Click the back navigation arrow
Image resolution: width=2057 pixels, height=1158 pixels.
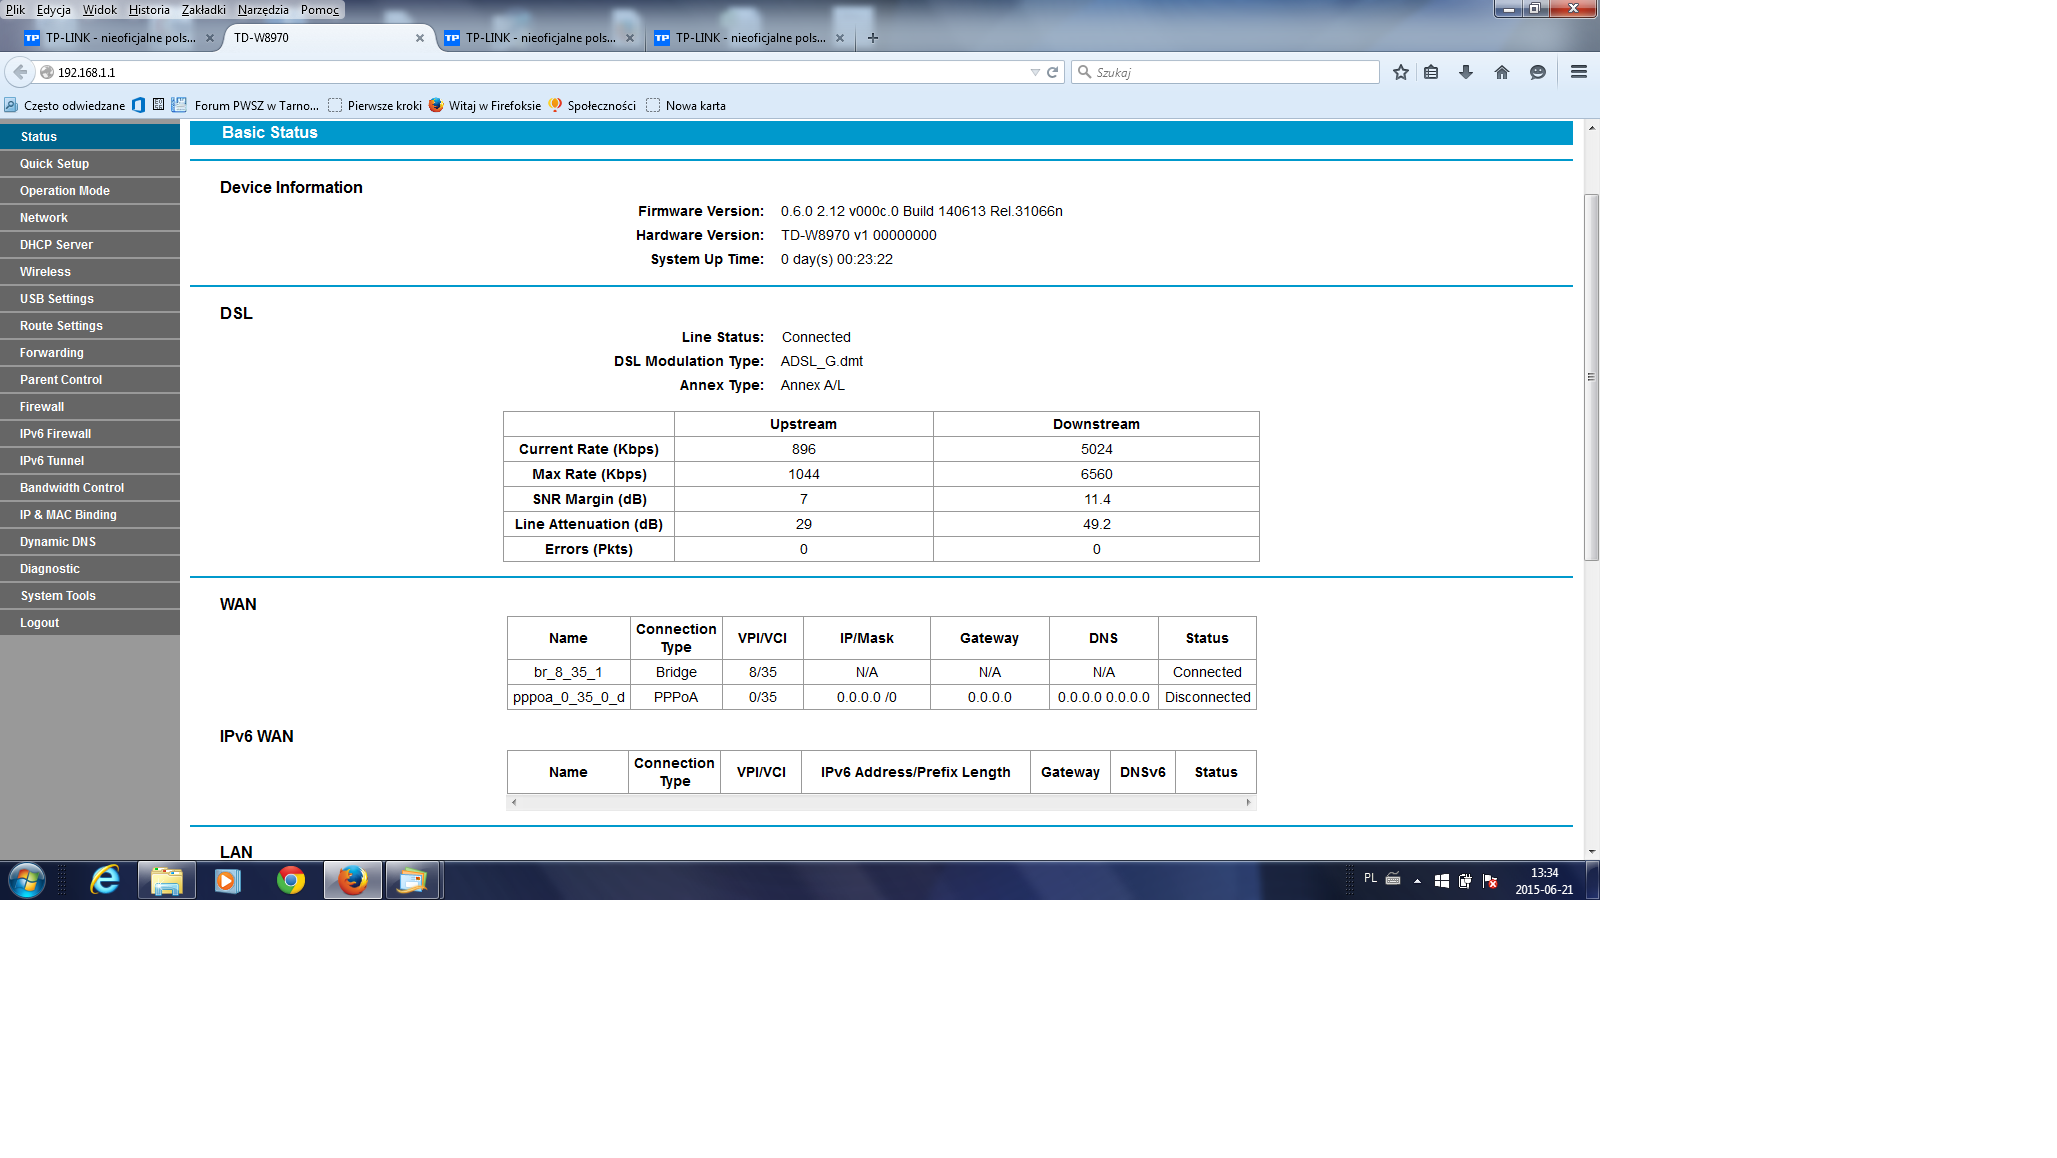coord(20,72)
